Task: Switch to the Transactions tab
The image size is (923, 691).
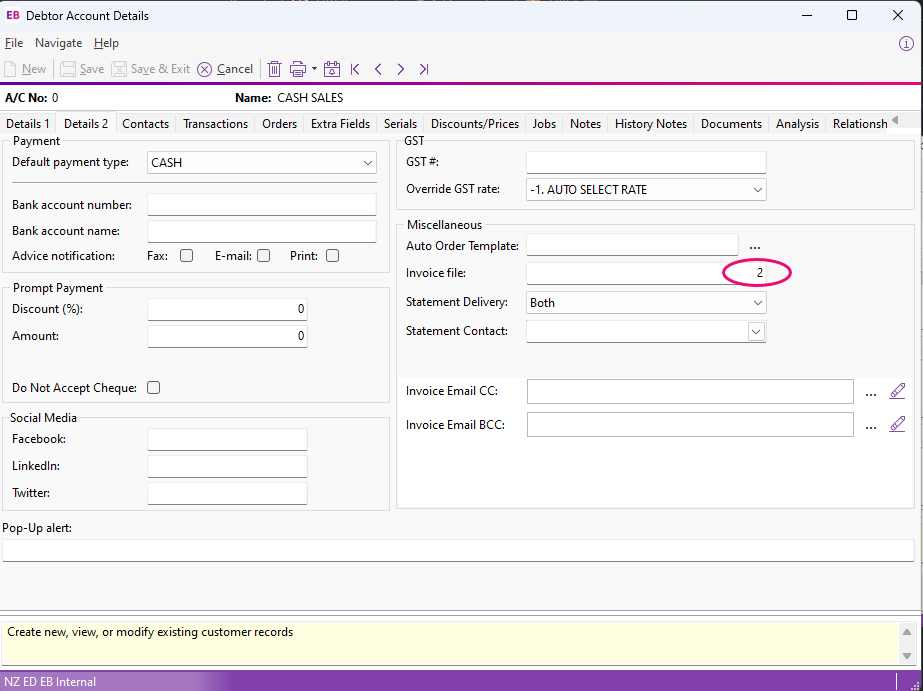Action: pyautogui.click(x=215, y=124)
